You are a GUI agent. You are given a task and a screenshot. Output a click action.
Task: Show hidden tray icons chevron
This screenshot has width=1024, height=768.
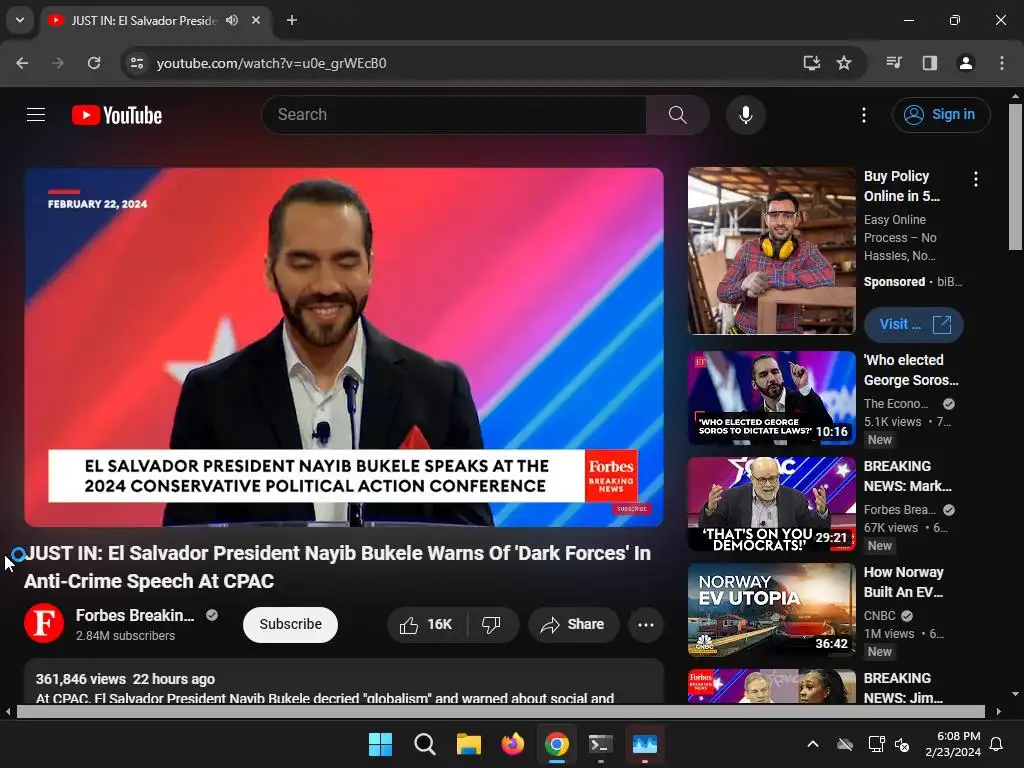(813, 744)
